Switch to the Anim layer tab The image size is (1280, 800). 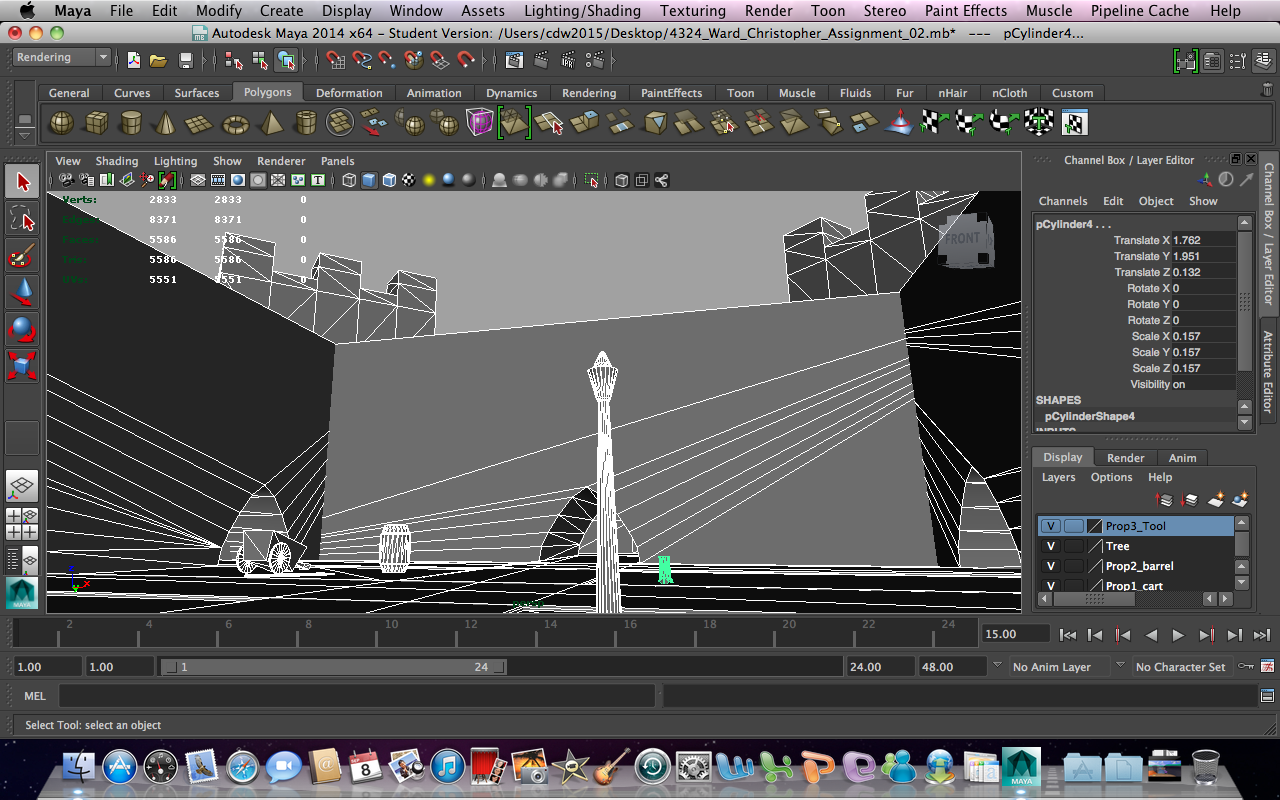1182,458
